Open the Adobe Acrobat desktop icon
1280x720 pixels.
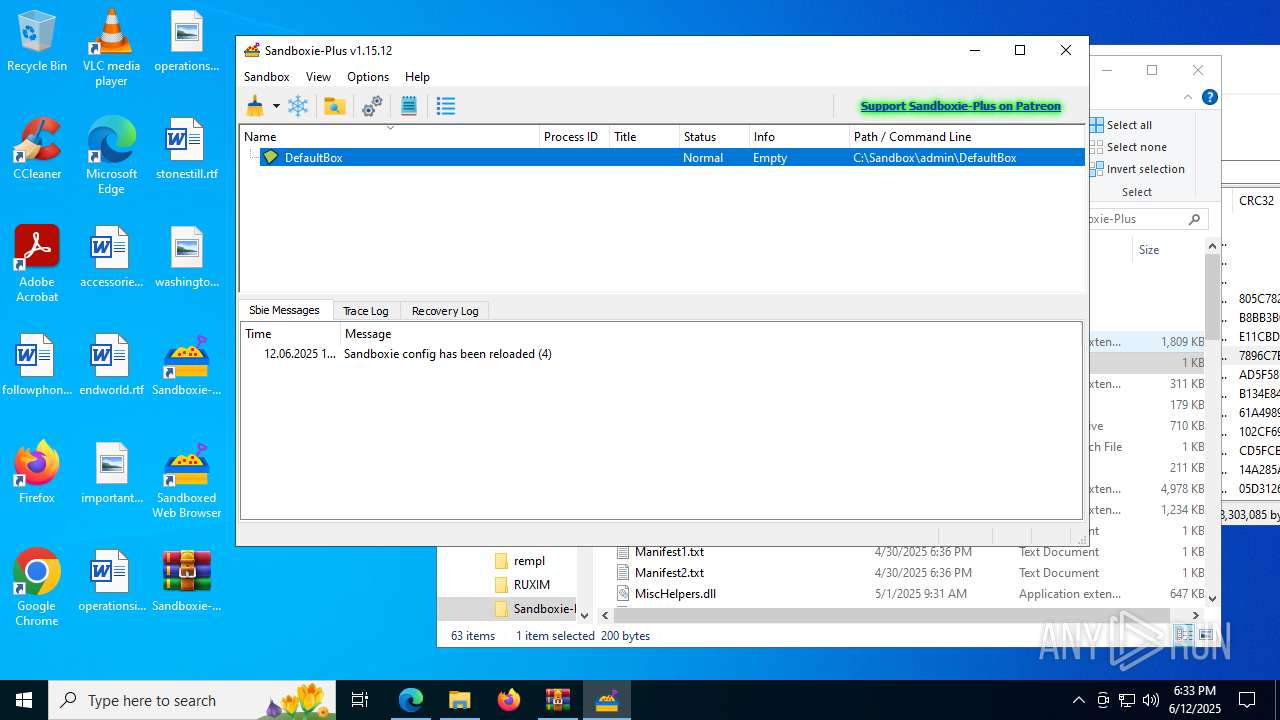(37, 264)
